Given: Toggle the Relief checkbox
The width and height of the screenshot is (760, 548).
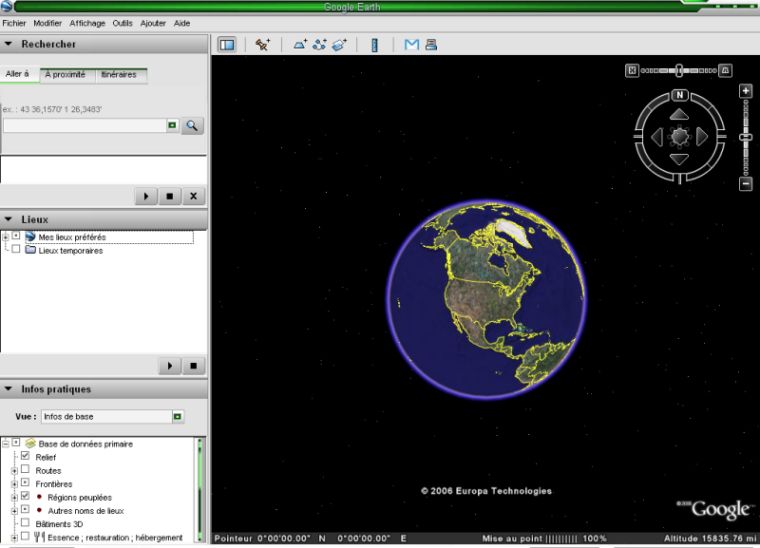Looking at the screenshot, I should pyautogui.click(x=25, y=456).
